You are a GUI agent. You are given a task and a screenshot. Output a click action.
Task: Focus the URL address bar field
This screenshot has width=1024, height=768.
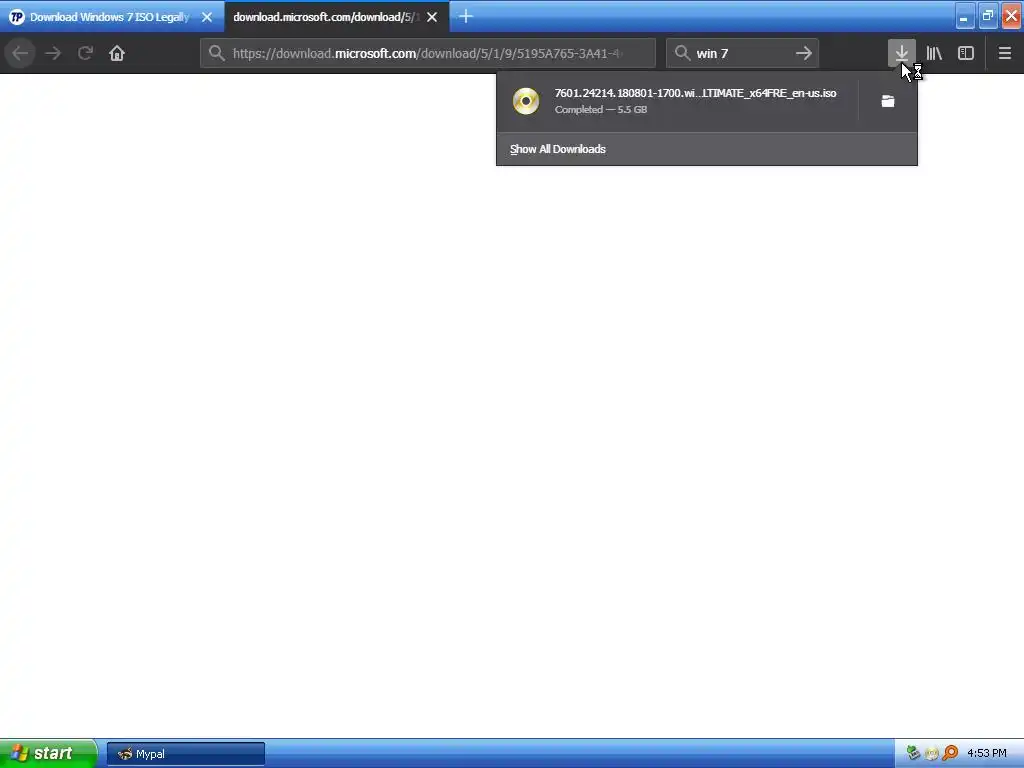428,53
